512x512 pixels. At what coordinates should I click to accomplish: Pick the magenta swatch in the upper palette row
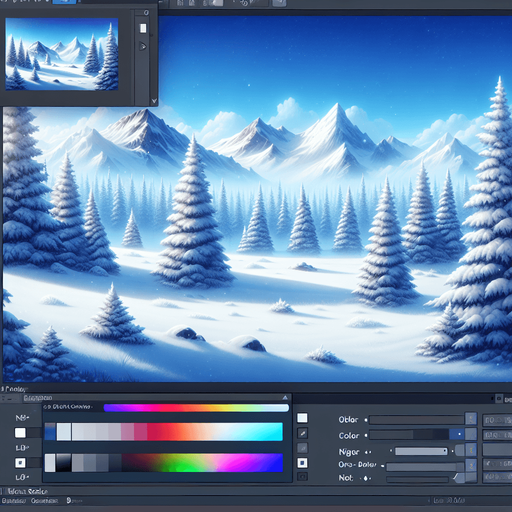click(x=140, y=432)
